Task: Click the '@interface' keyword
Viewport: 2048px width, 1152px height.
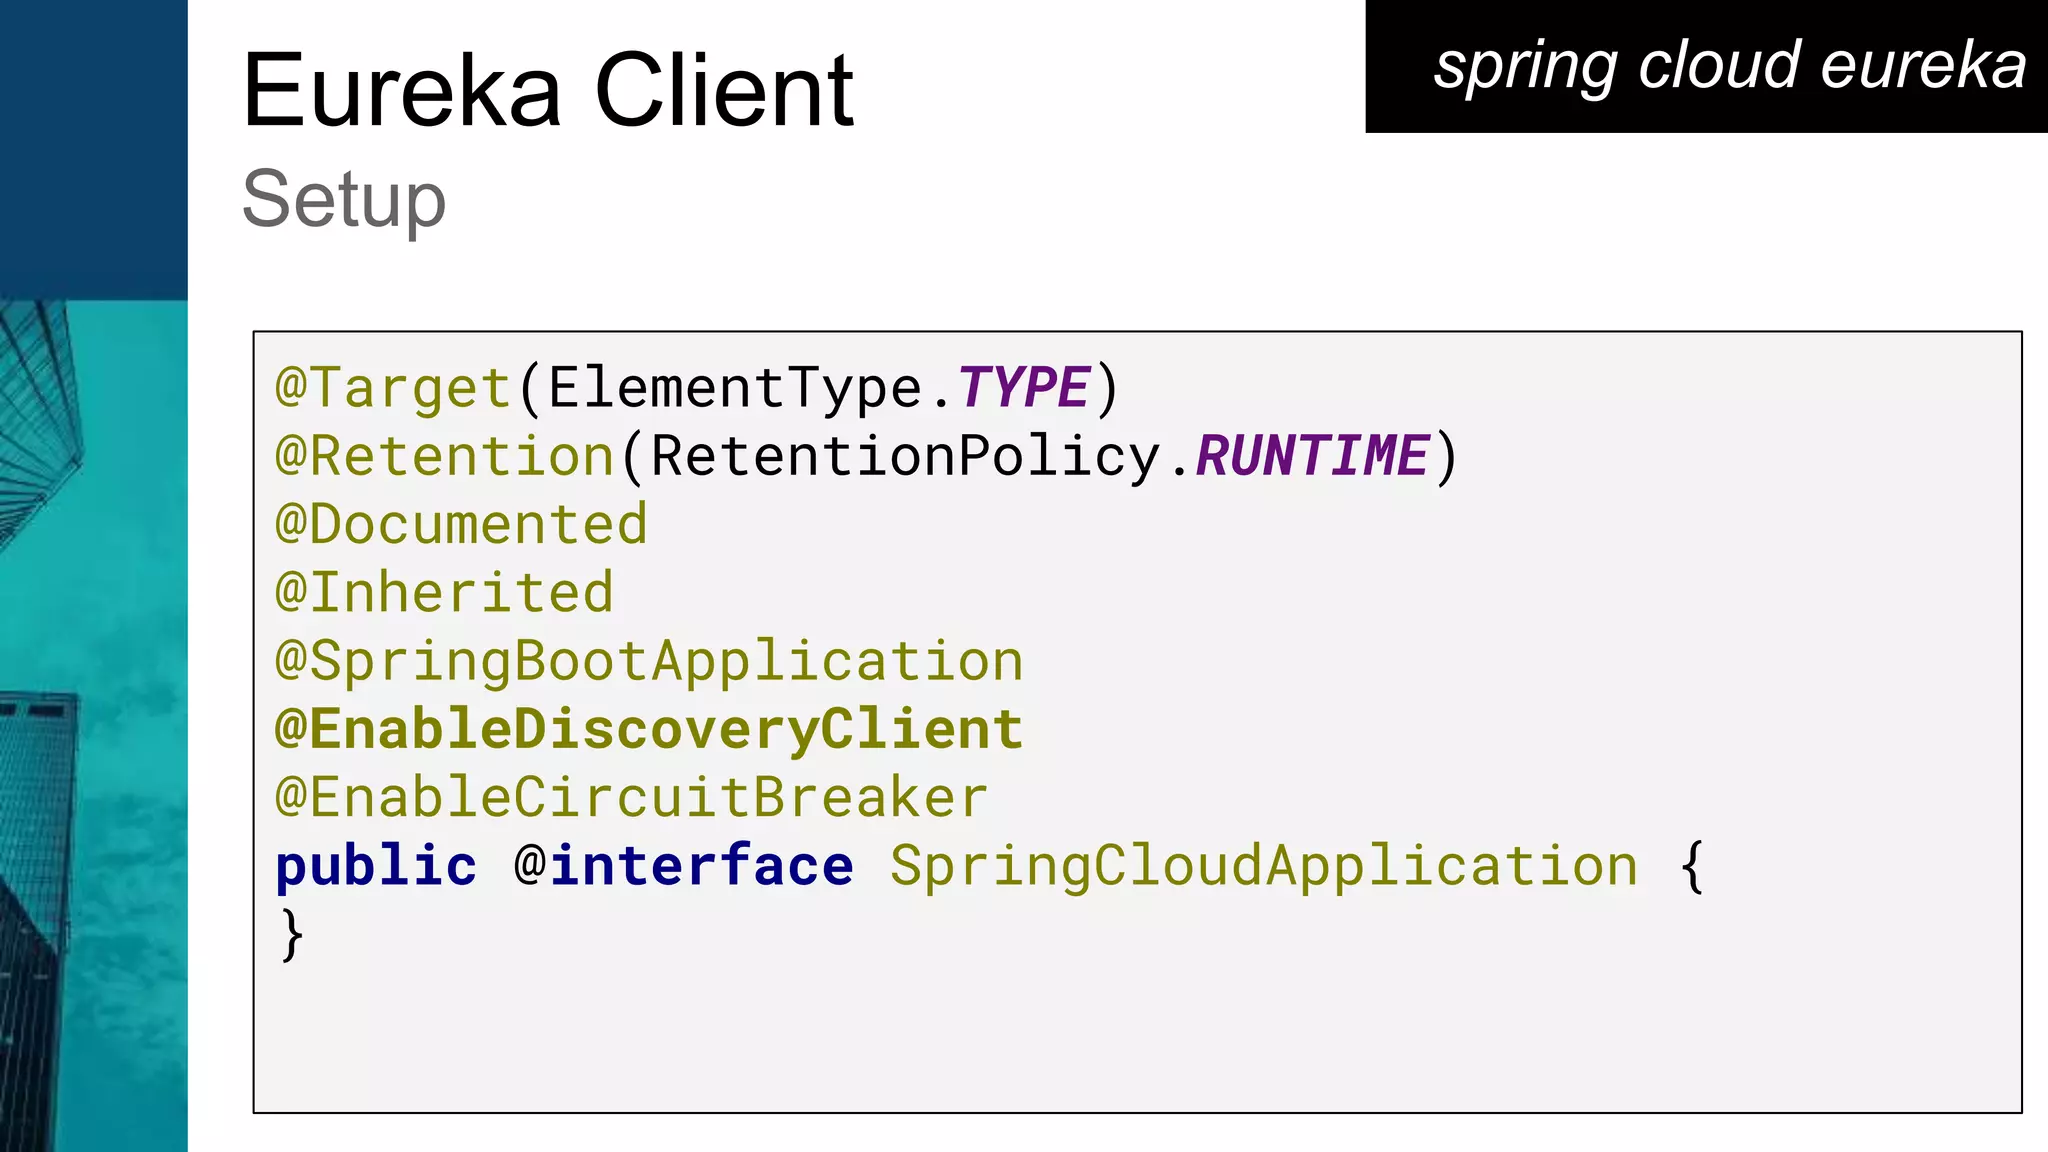Action: (684, 865)
